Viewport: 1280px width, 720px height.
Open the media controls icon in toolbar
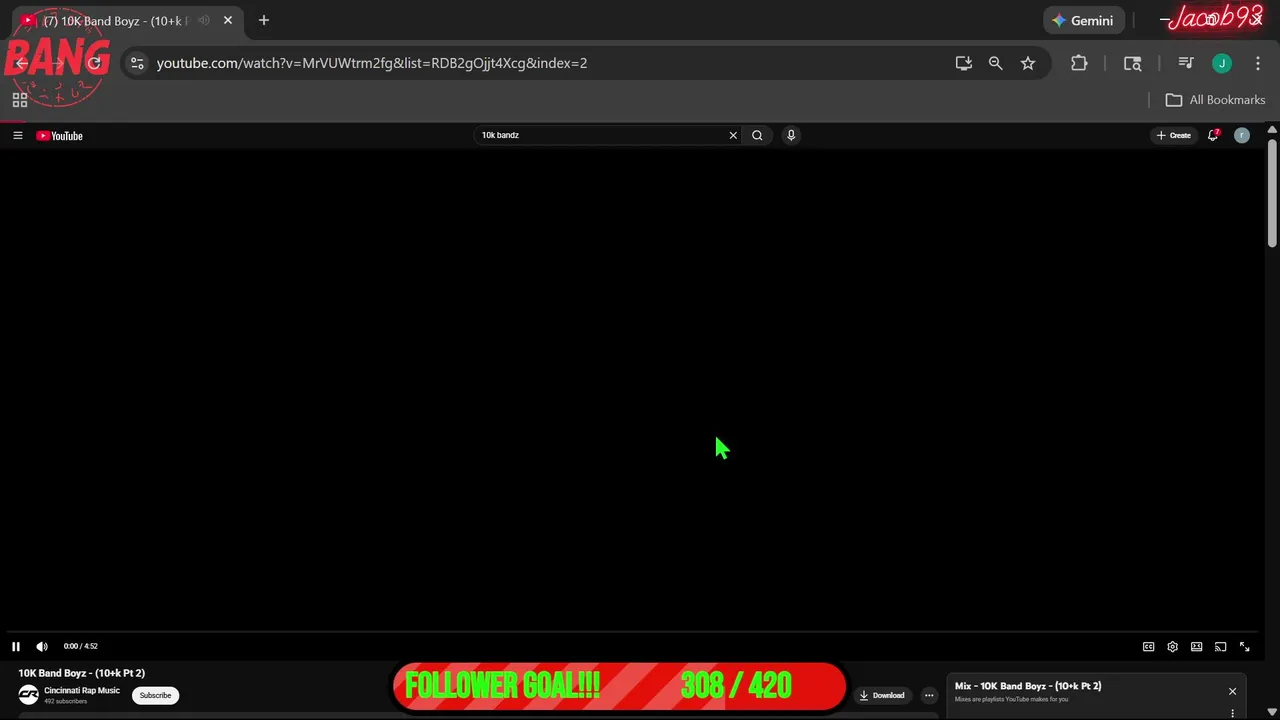tap(1186, 63)
